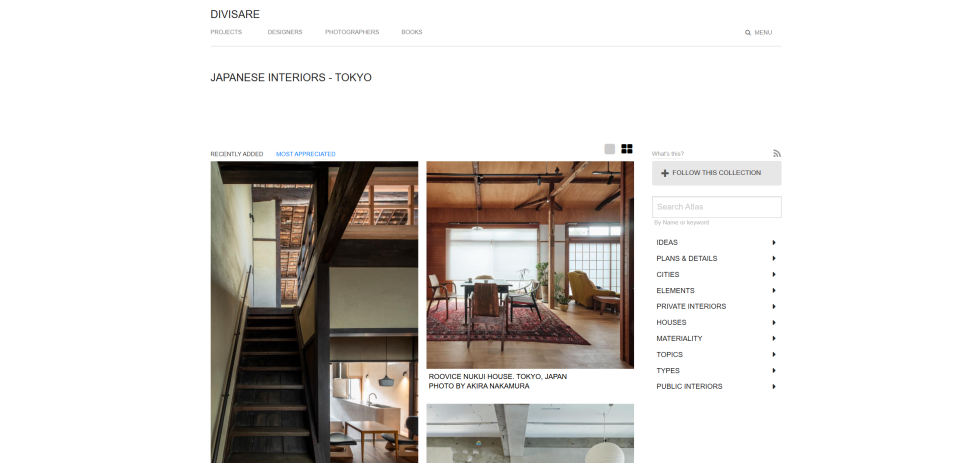The width and height of the screenshot is (966, 463).
Task: Click arrow icon beside HOUSES
Action: [774, 323]
